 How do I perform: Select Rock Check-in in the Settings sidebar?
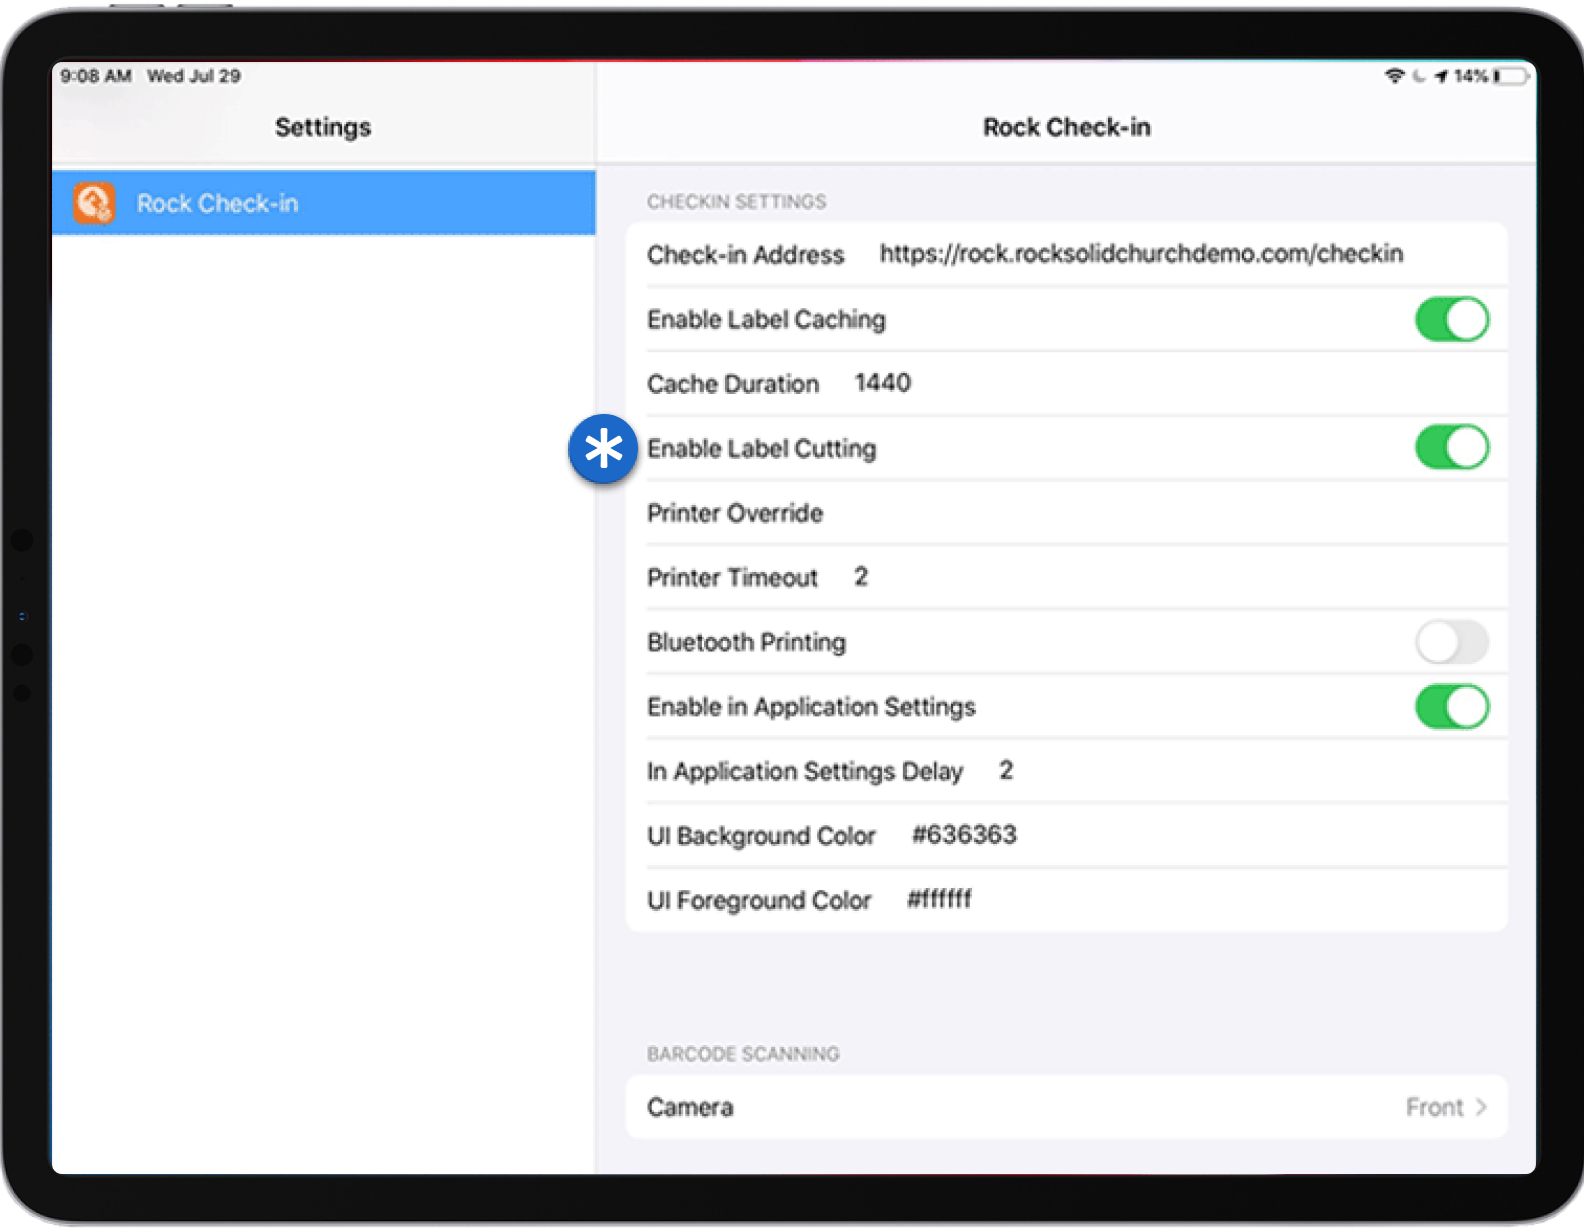pos(323,203)
